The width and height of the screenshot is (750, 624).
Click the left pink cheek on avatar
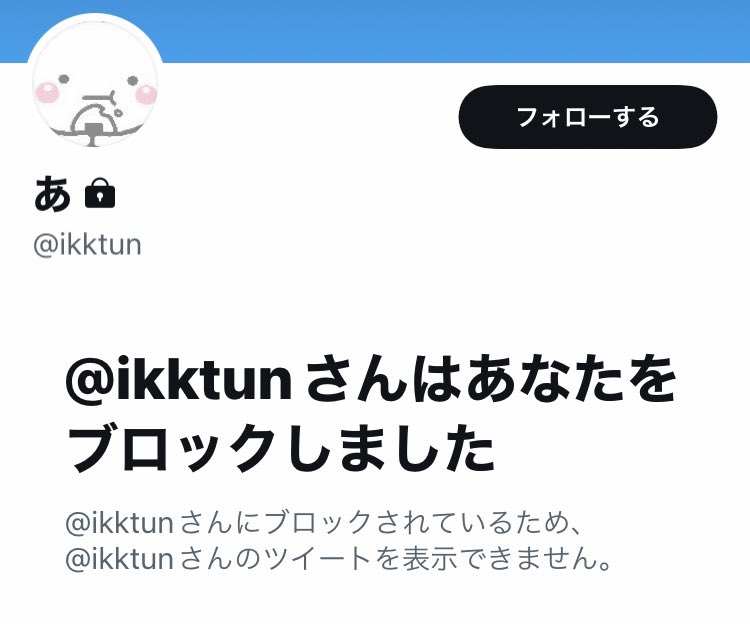pos(47,92)
